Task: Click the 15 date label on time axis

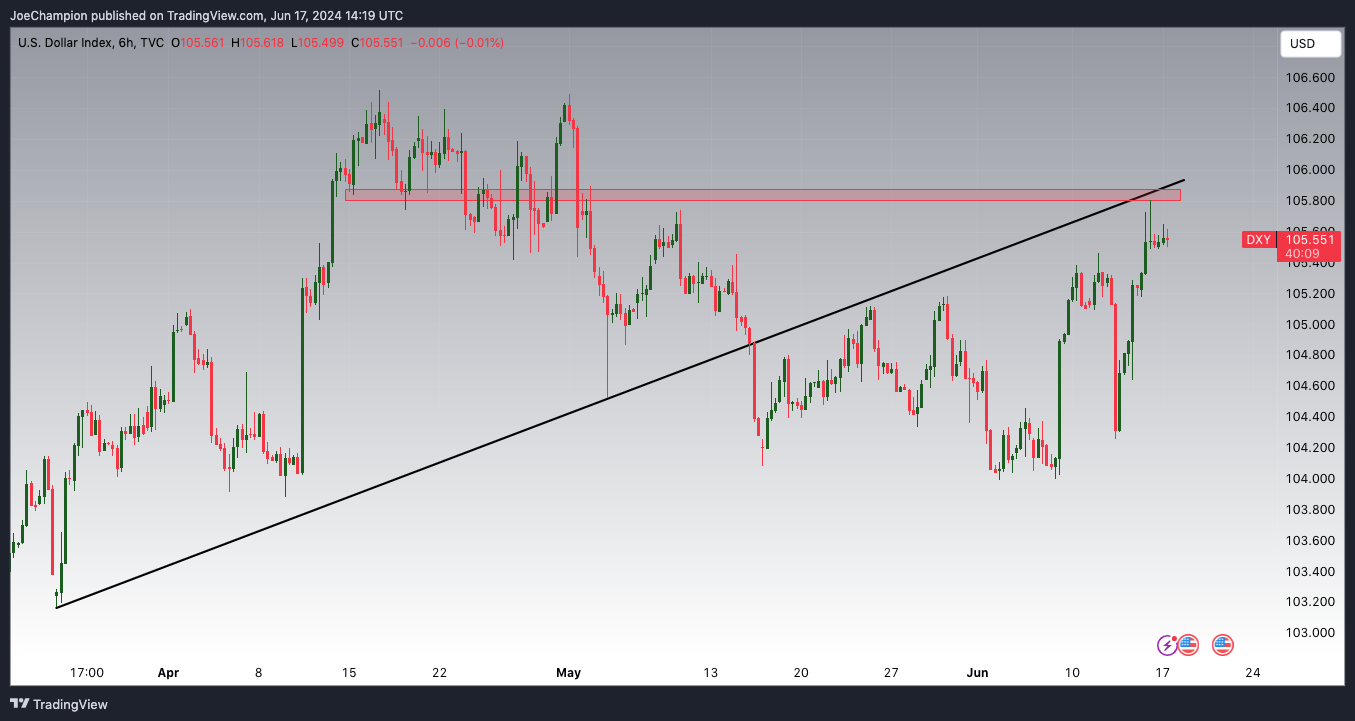Action: [x=349, y=673]
